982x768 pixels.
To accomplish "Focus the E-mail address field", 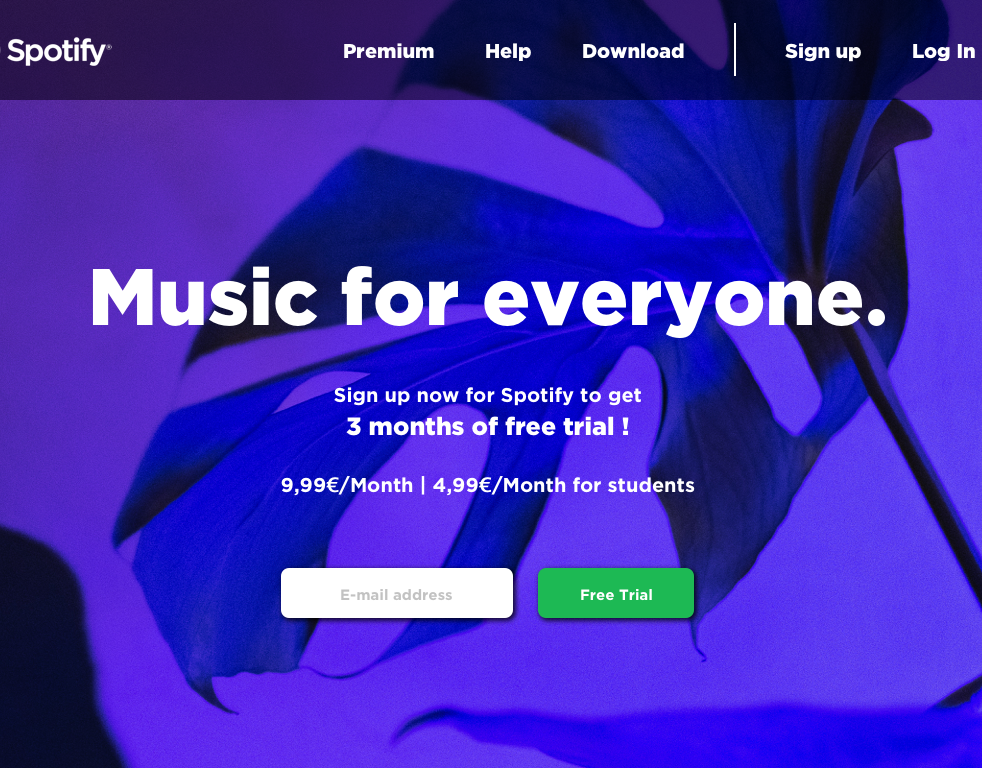I will coord(396,593).
